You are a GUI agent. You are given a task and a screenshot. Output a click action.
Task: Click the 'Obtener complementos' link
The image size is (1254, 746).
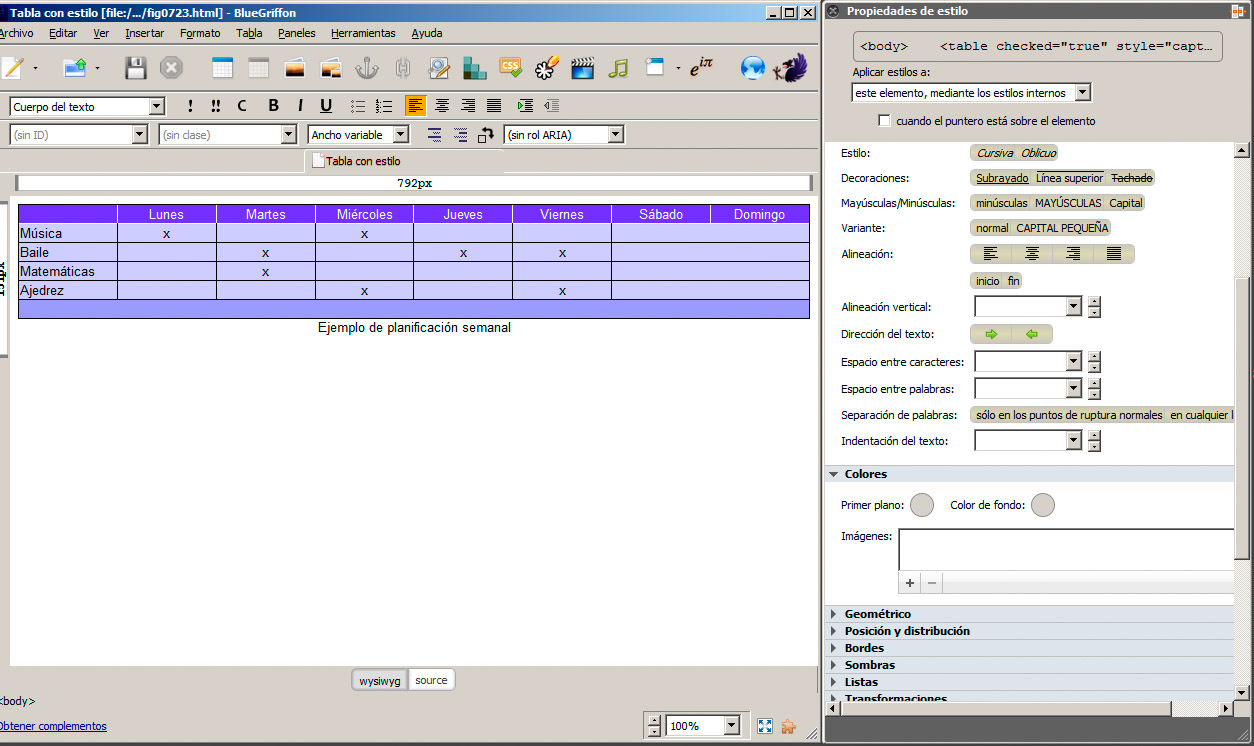pos(52,726)
